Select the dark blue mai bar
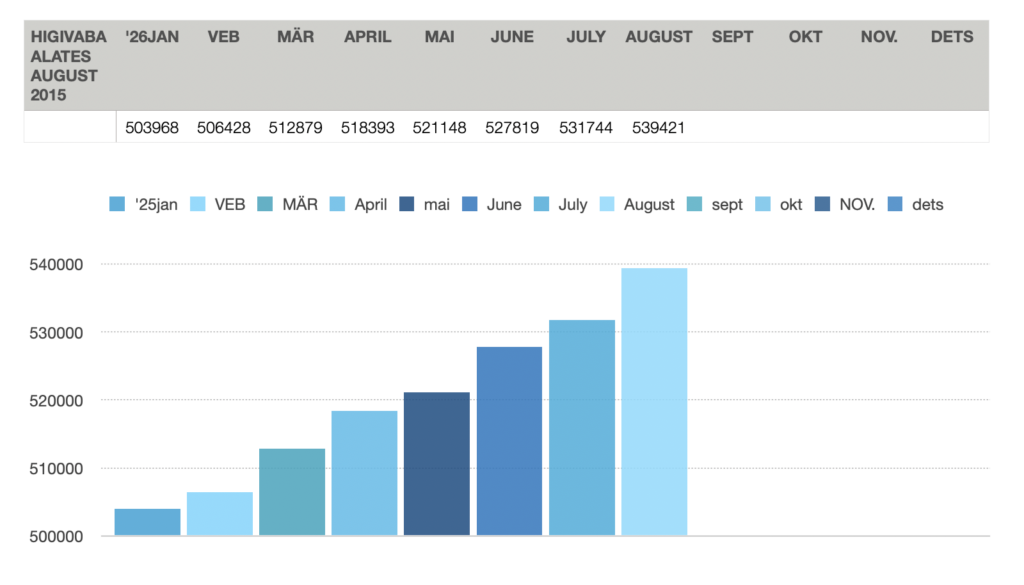1024x585 pixels. click(437, 464)
